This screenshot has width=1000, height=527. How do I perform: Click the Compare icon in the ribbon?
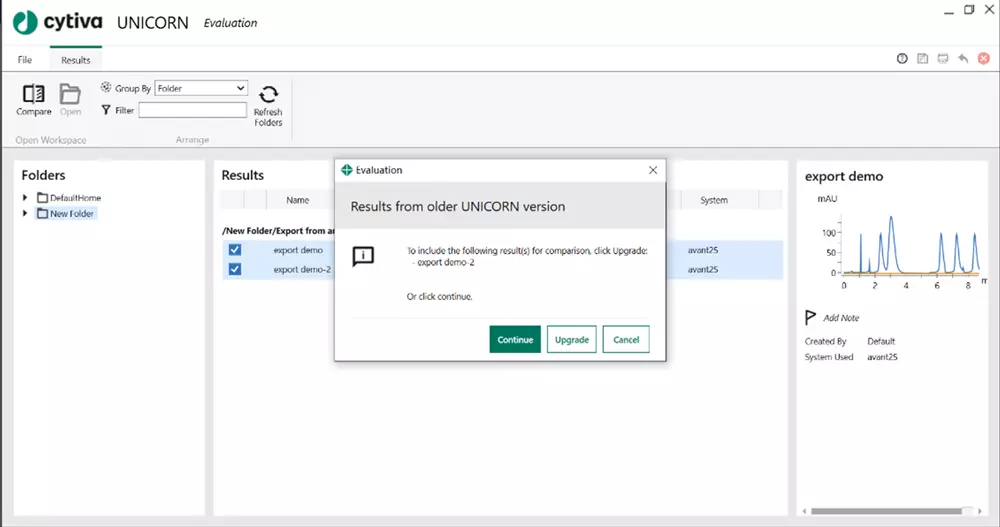pyautogui.click(x=33, y=94)
